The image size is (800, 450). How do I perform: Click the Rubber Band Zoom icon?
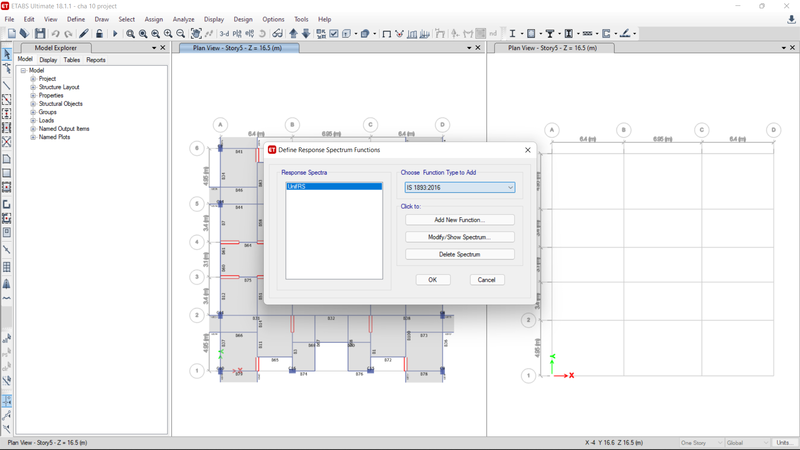(131, 34)
